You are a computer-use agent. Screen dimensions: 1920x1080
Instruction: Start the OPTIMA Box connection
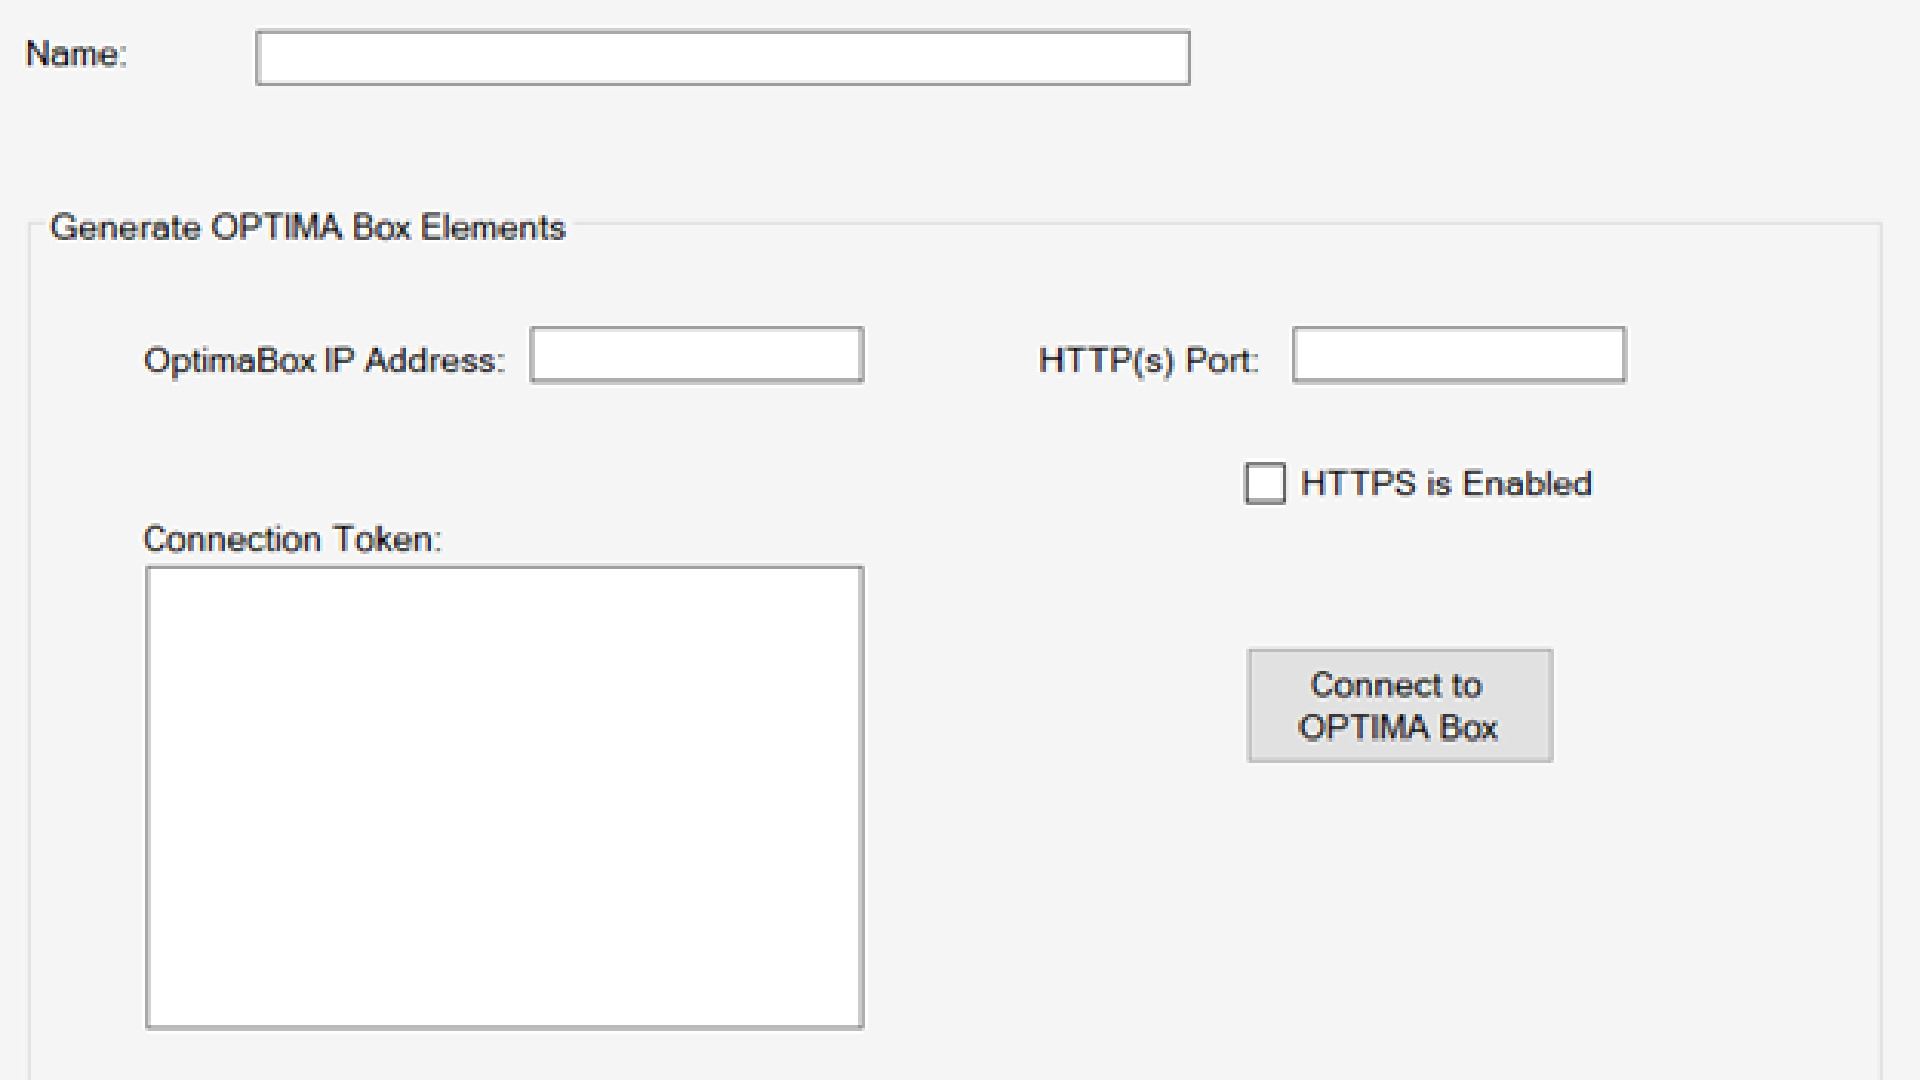coord(1400,706)
